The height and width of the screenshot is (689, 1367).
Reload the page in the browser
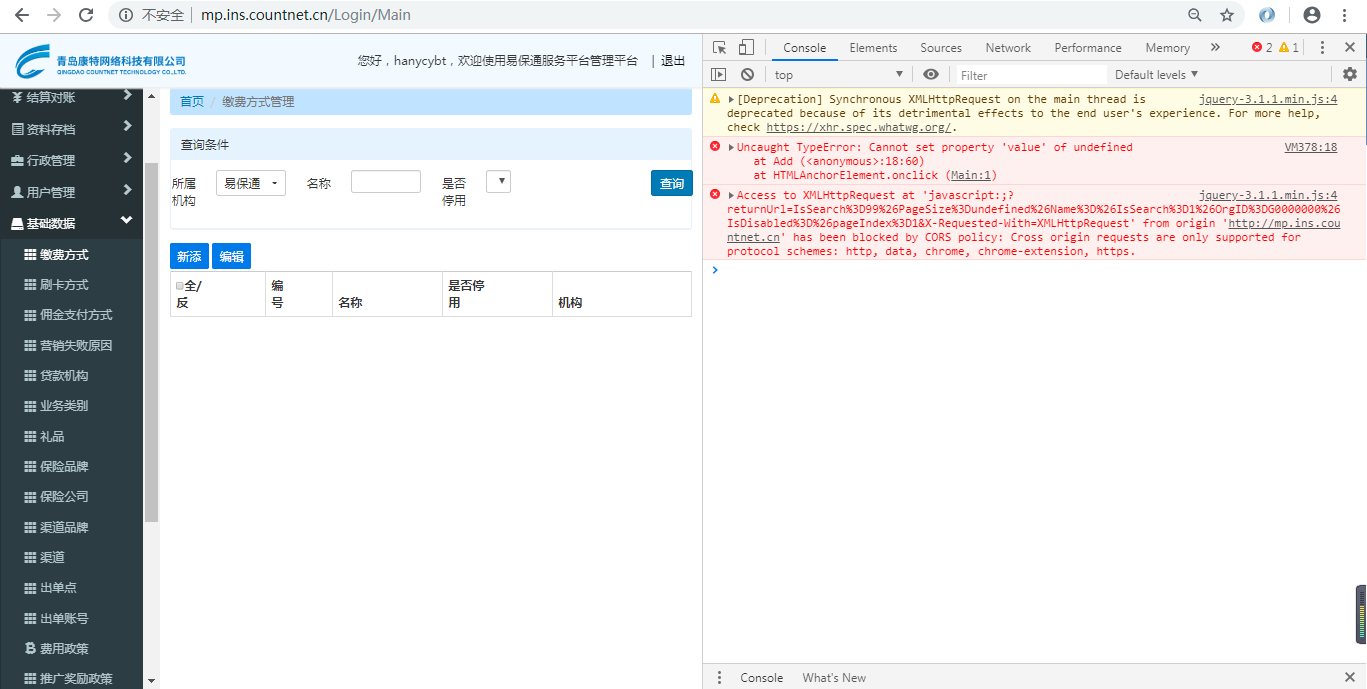[x=86, y=15]
